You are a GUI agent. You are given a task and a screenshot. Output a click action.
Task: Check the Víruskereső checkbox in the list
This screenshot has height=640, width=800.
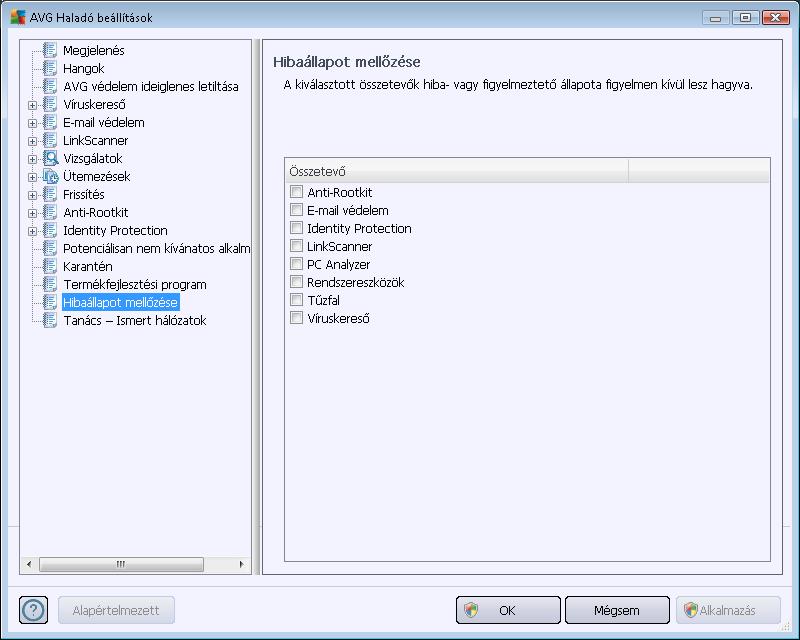296,318
